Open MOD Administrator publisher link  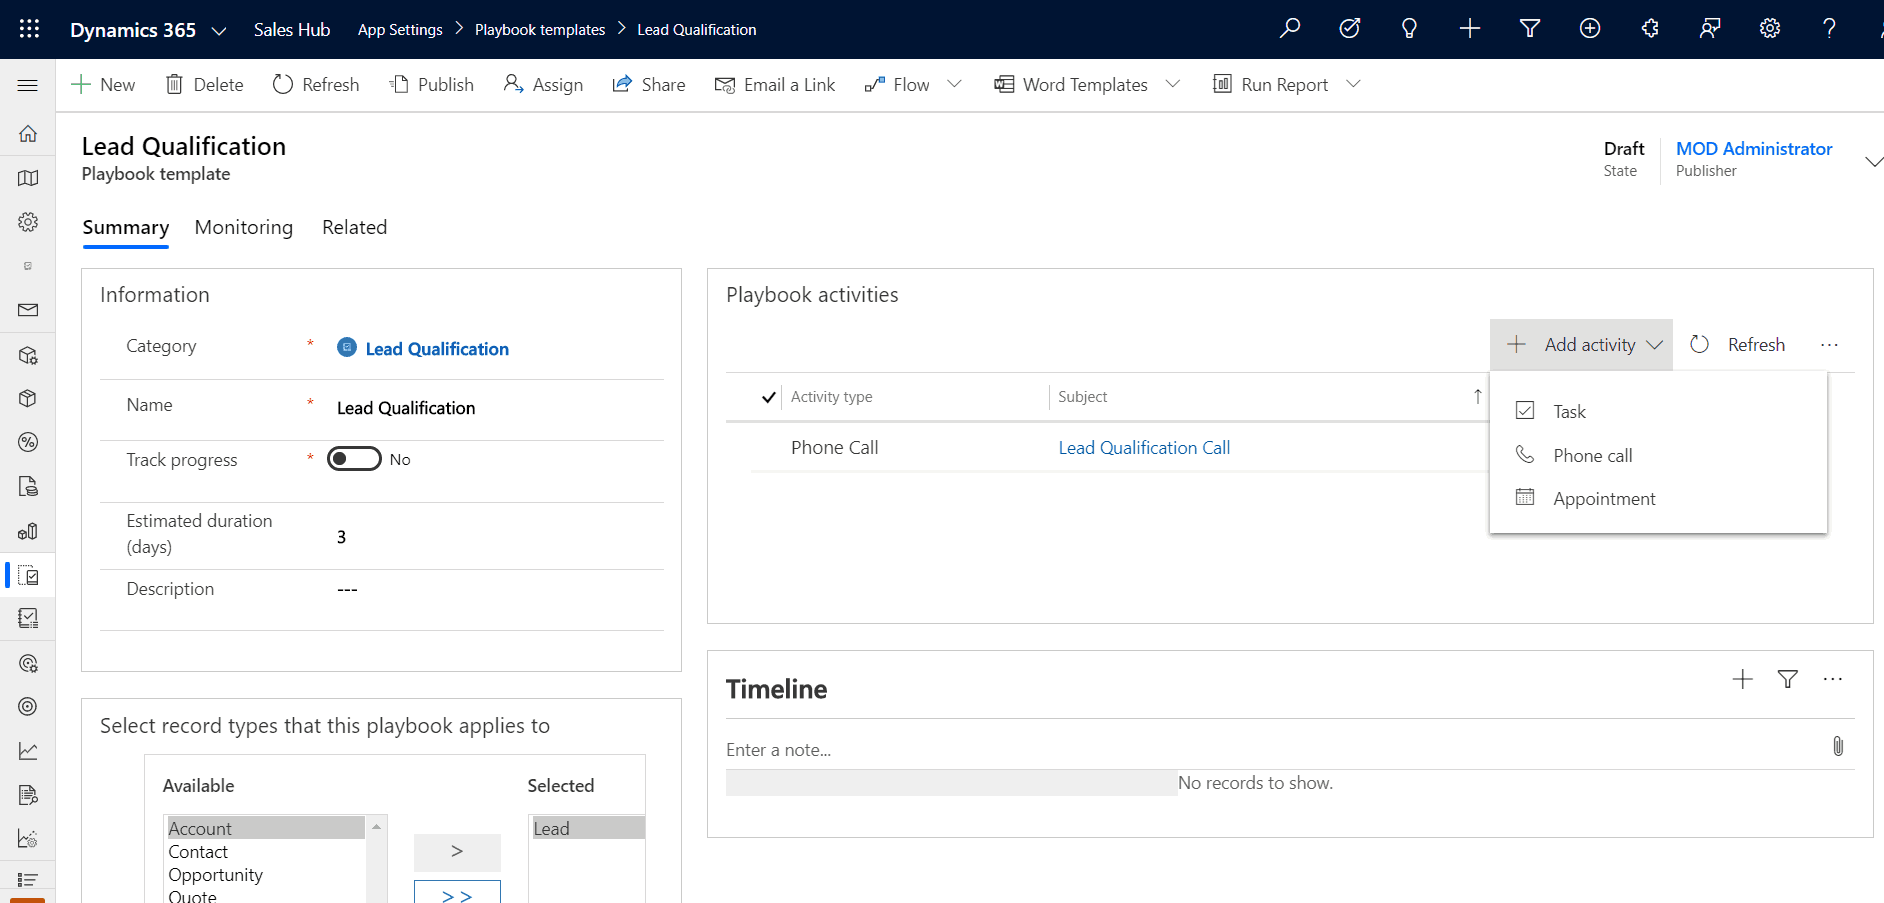pos(1754,149)
